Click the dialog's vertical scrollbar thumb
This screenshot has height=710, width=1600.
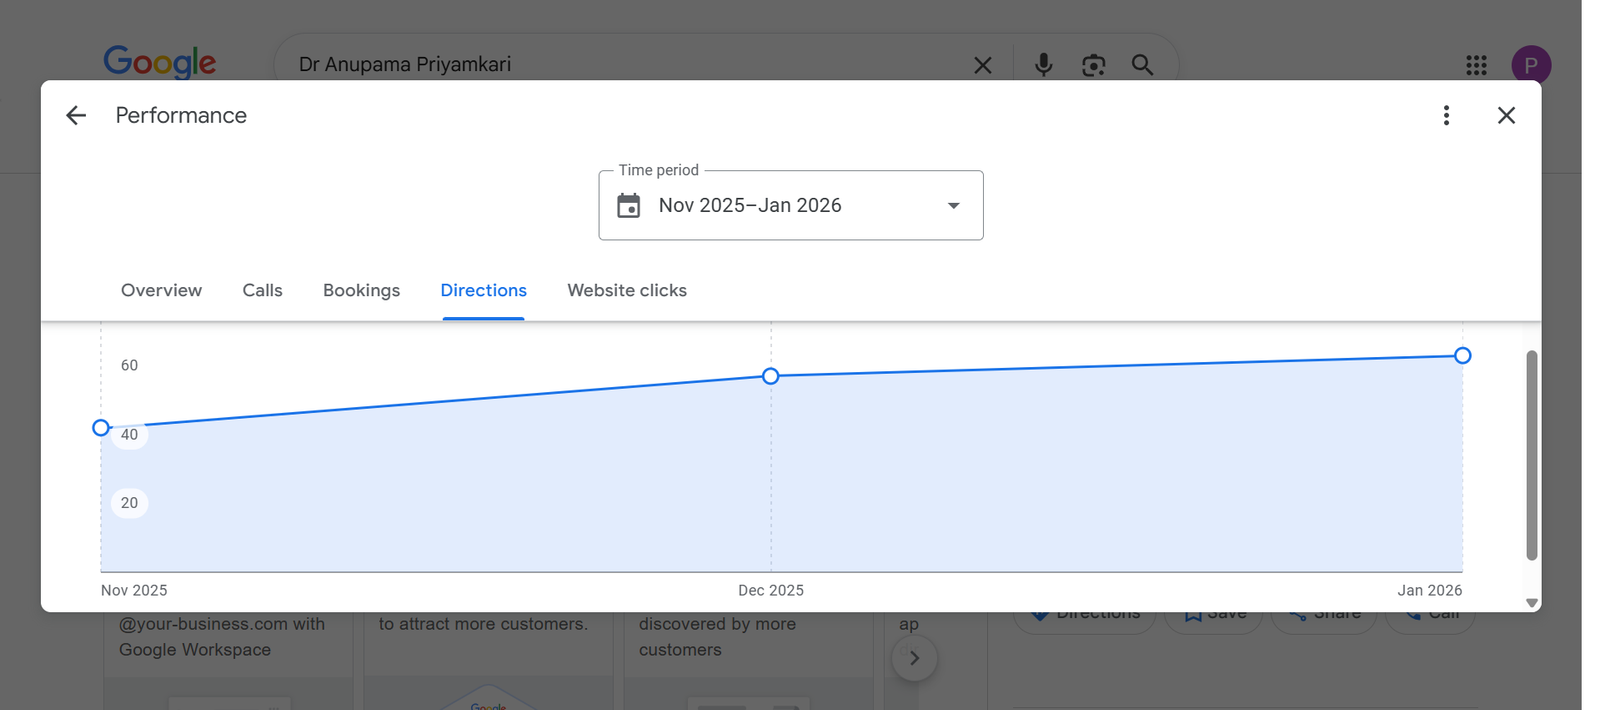[1531, 455]
